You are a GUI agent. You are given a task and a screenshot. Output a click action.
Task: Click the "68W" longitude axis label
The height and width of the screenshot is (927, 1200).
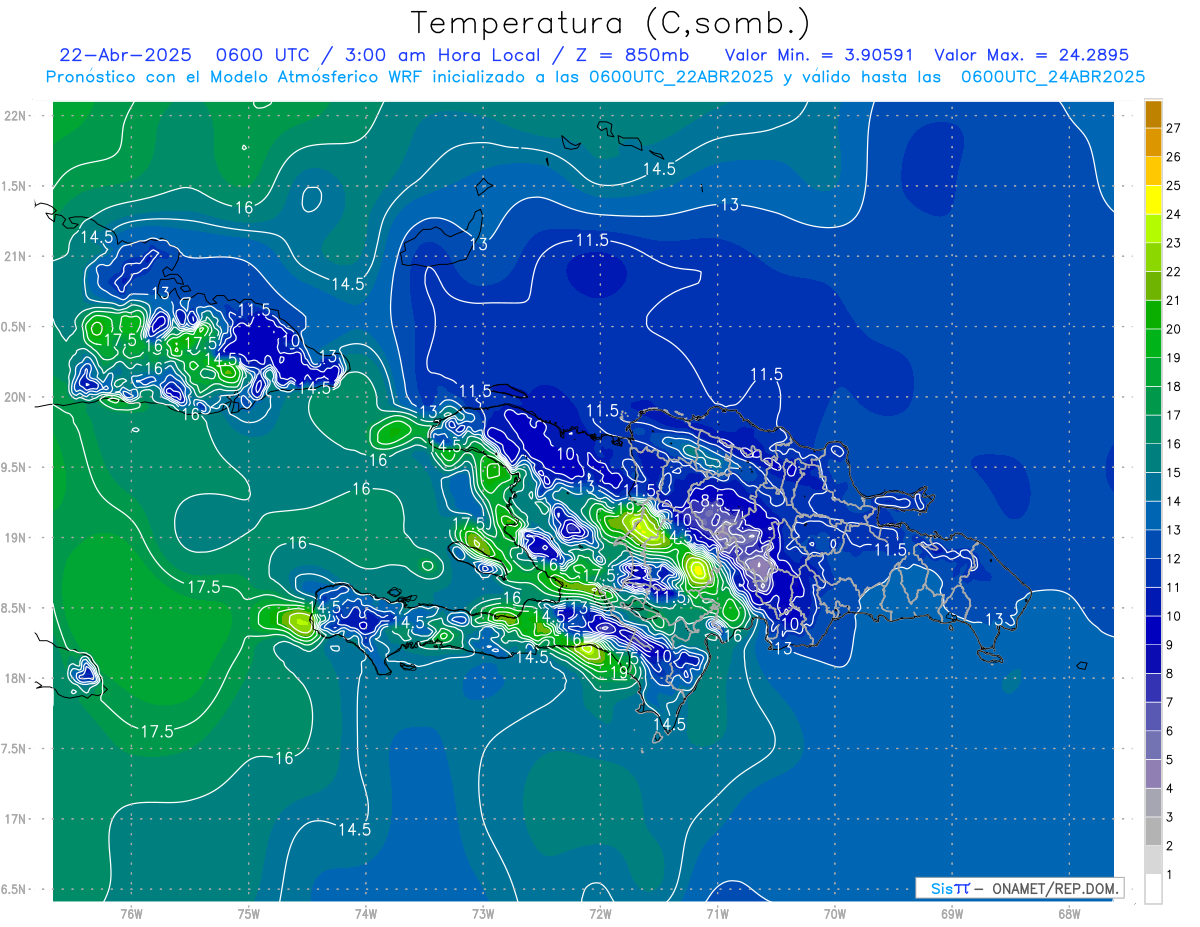point(1069,914)
